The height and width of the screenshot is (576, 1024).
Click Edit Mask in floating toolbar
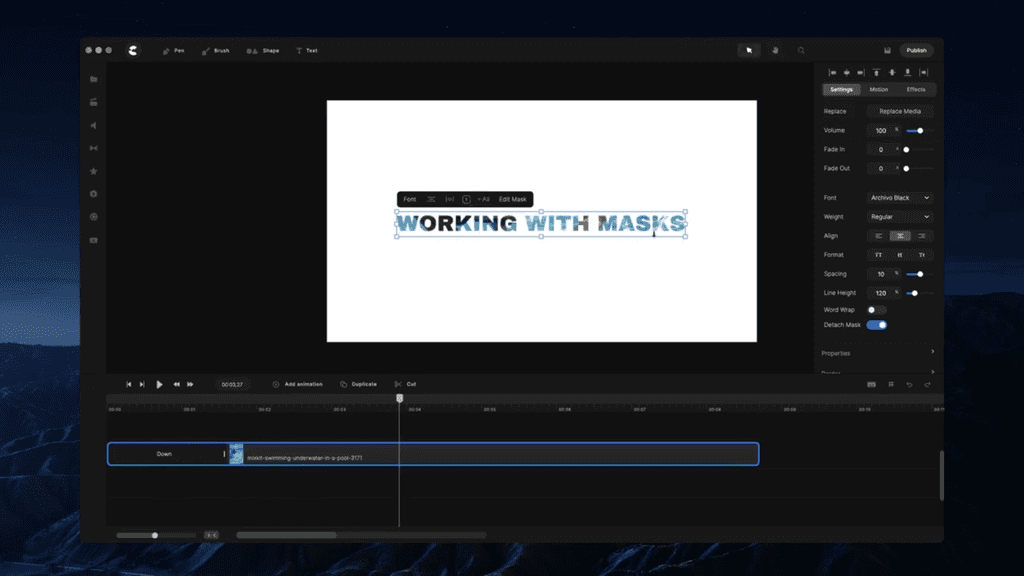point(512,200)
